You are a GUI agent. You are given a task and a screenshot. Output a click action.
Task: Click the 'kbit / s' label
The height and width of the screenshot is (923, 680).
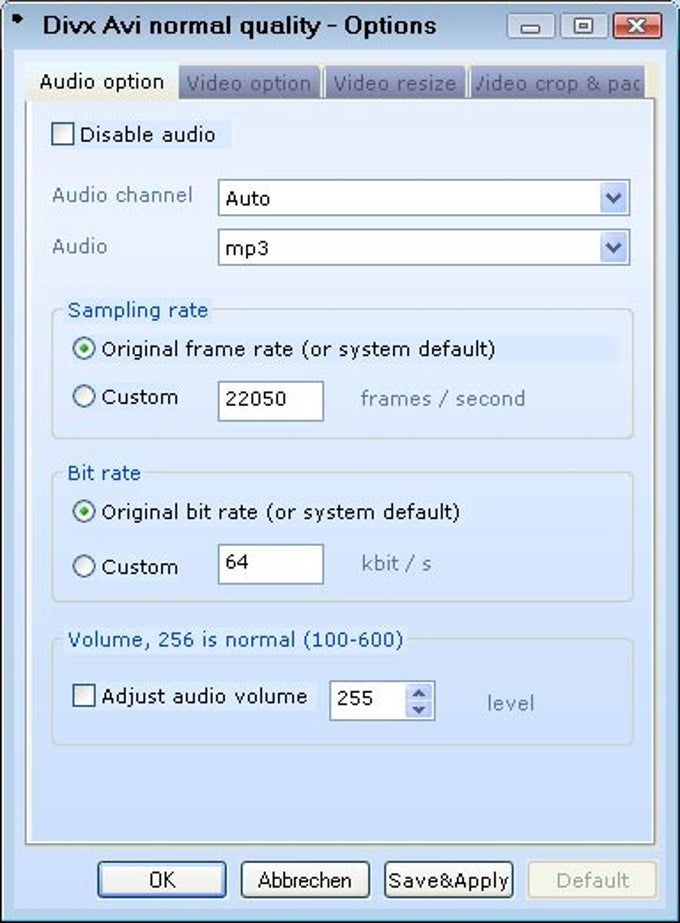pos(396,563)
